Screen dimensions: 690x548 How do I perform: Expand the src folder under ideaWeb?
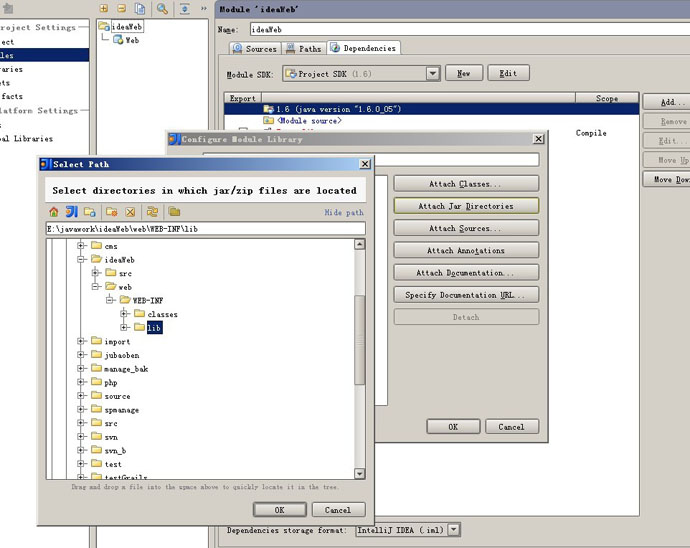point(95,273)
